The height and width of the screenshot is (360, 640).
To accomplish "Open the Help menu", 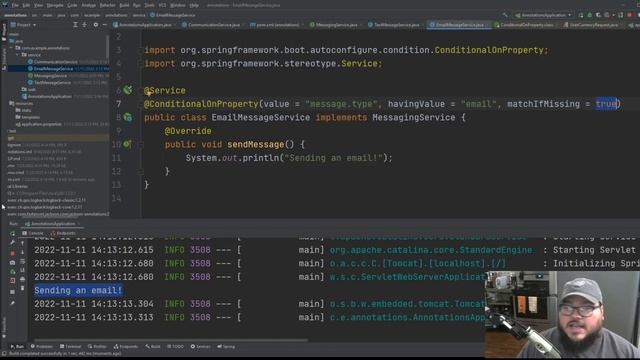I will (194, 5).
